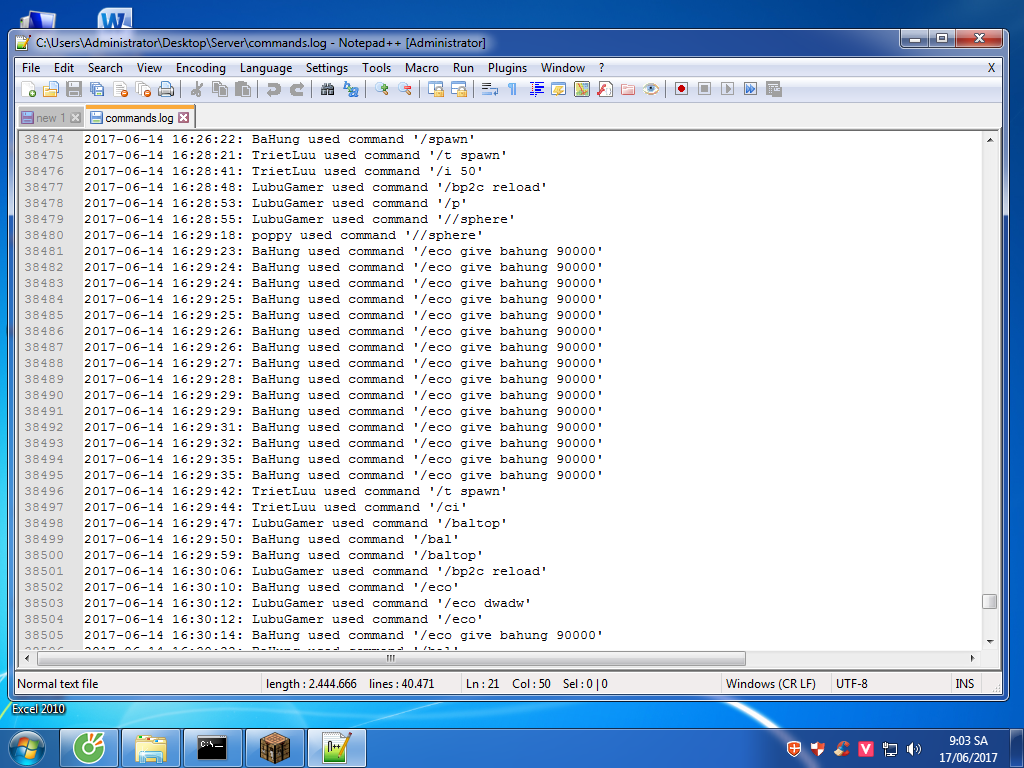Open the File menu
Viewport: 1024px width, 768px height.
(31, 68)
